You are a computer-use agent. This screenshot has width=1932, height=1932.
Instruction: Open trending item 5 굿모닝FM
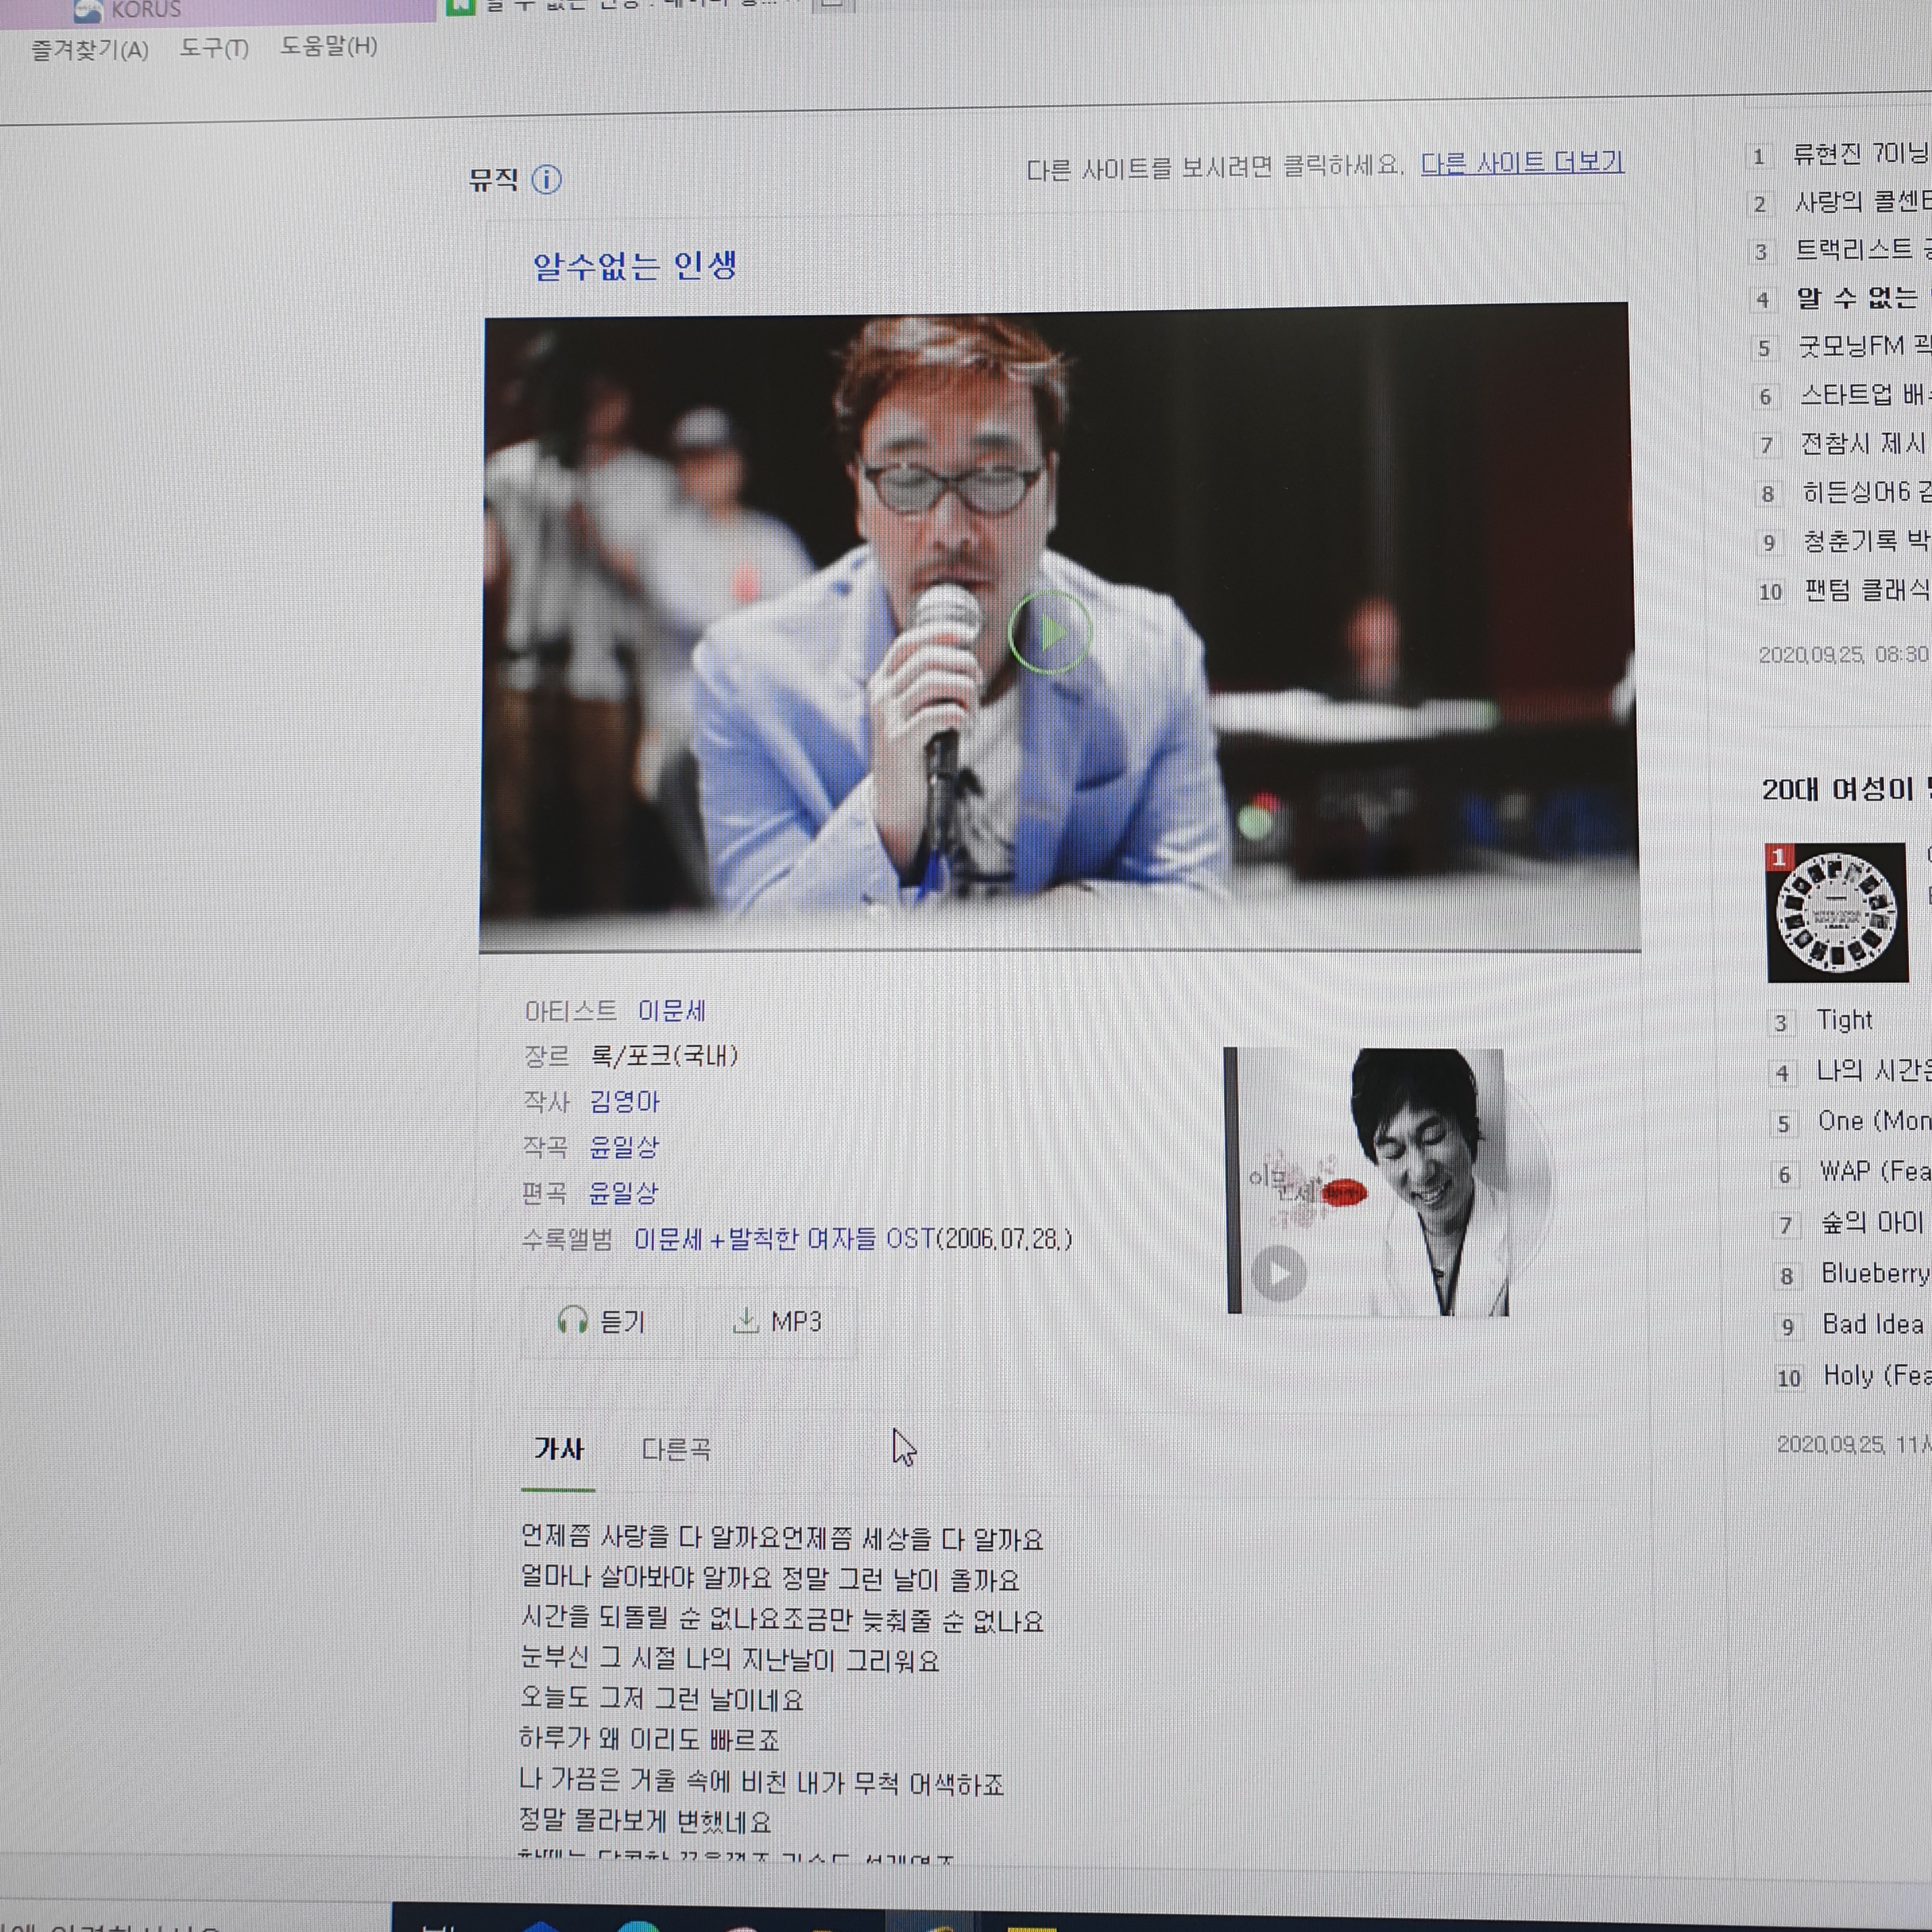1864,346
